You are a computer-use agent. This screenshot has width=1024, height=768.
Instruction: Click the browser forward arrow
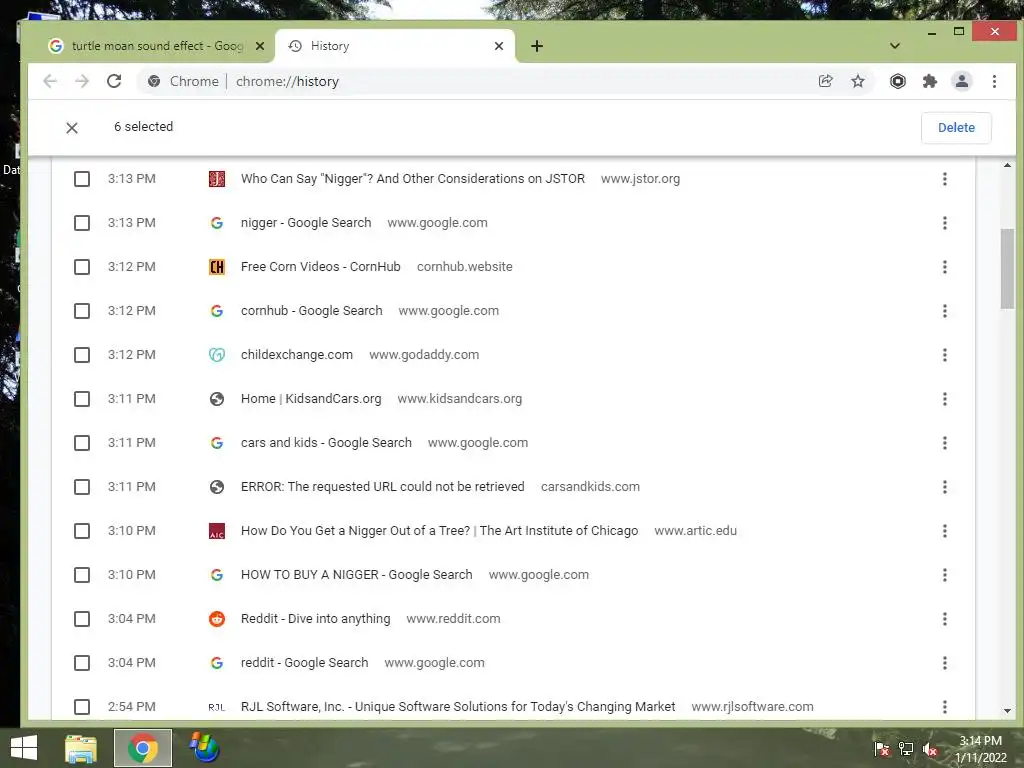point(82,81)
